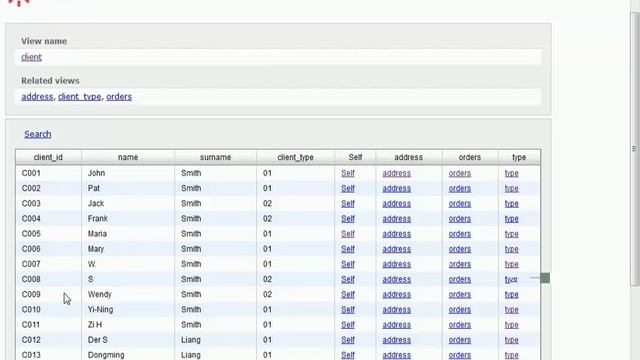The width and height of the screenshot is (640, 360).
Task: Open address link in row C002
Action: coord(396,189)
